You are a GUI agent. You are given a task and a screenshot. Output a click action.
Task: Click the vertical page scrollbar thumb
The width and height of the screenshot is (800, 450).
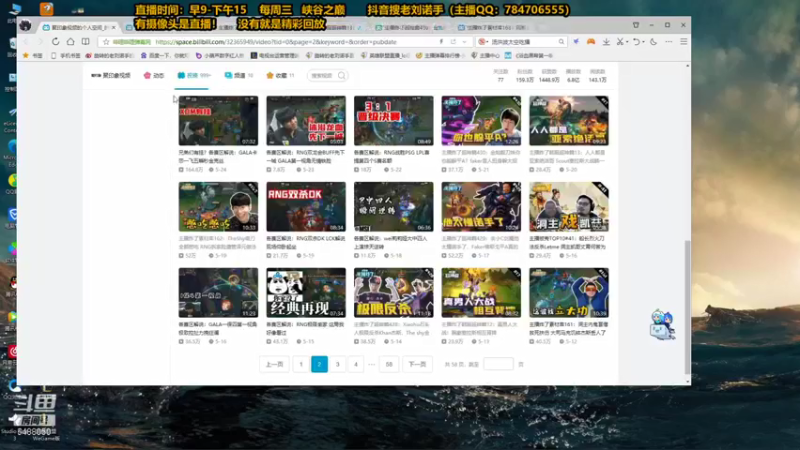tap(687, 307)
